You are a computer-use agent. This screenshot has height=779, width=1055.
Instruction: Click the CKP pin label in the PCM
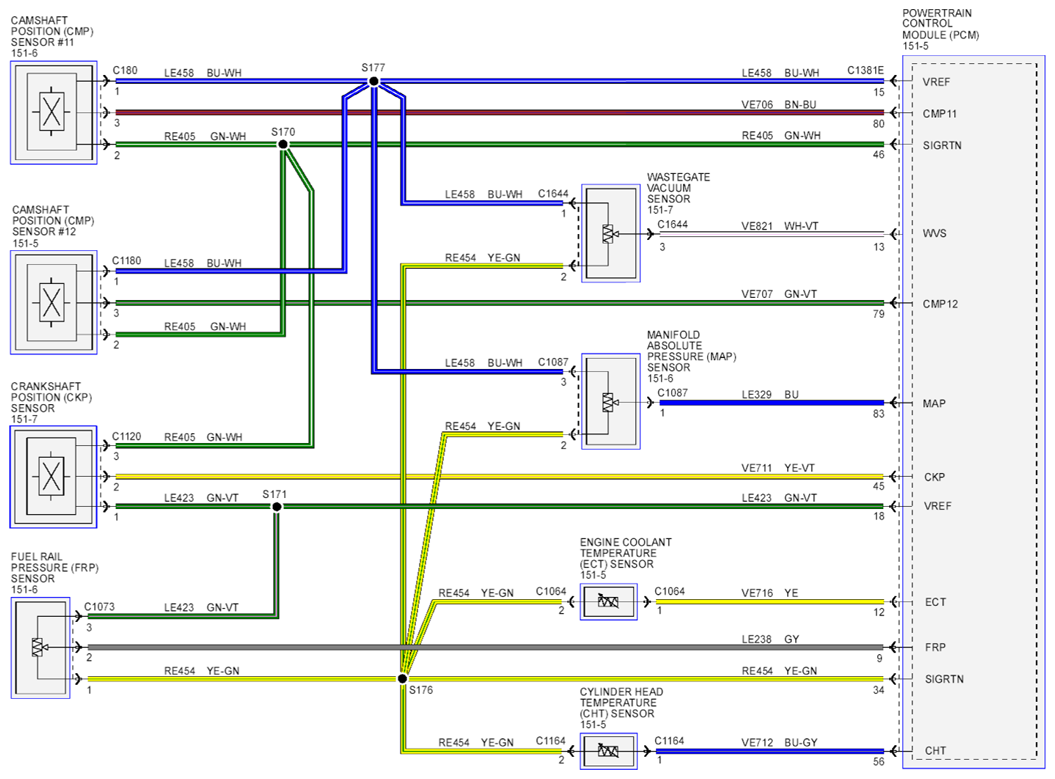point(935,477)
